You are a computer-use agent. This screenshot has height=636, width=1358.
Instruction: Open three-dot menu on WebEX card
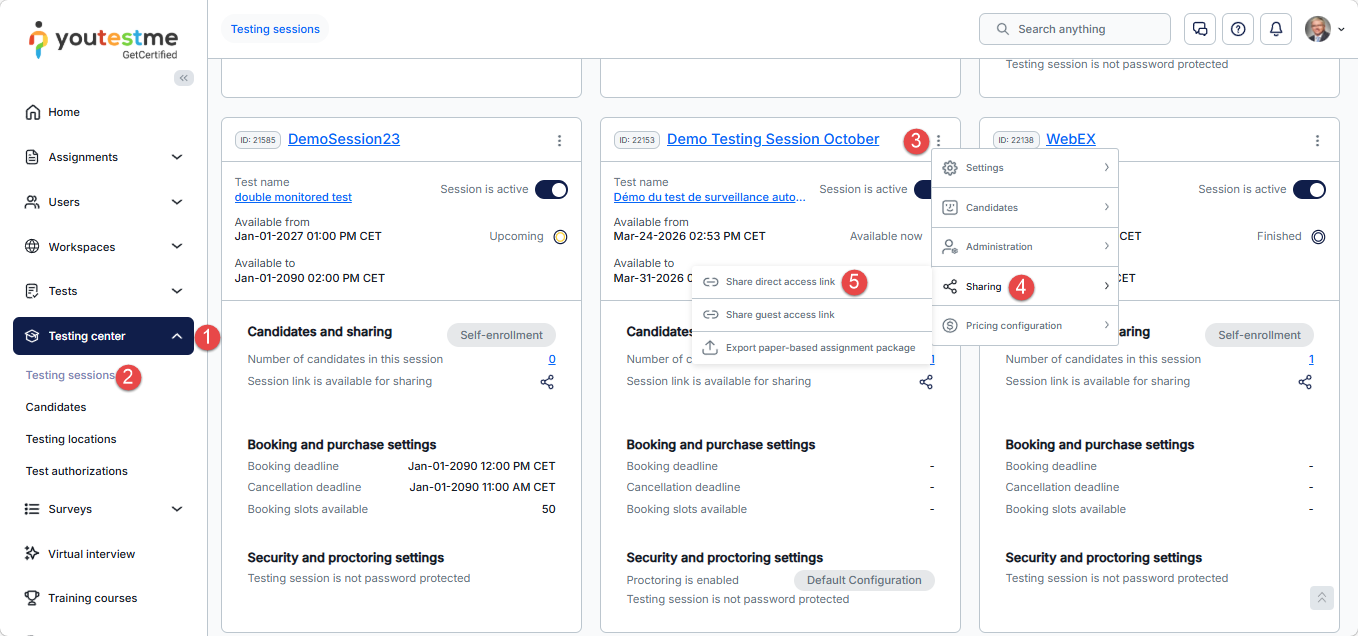[1317, 141]
